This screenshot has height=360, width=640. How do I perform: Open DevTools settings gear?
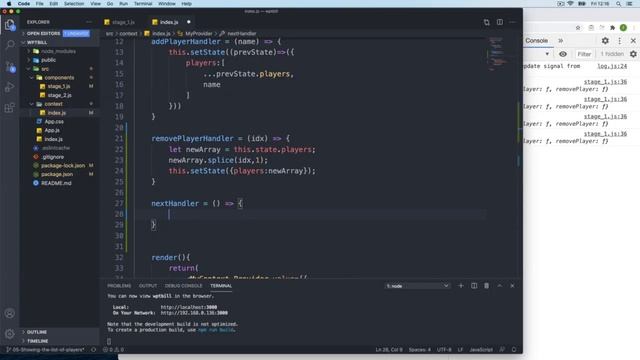pyautogui.click(x=605, y=40)
